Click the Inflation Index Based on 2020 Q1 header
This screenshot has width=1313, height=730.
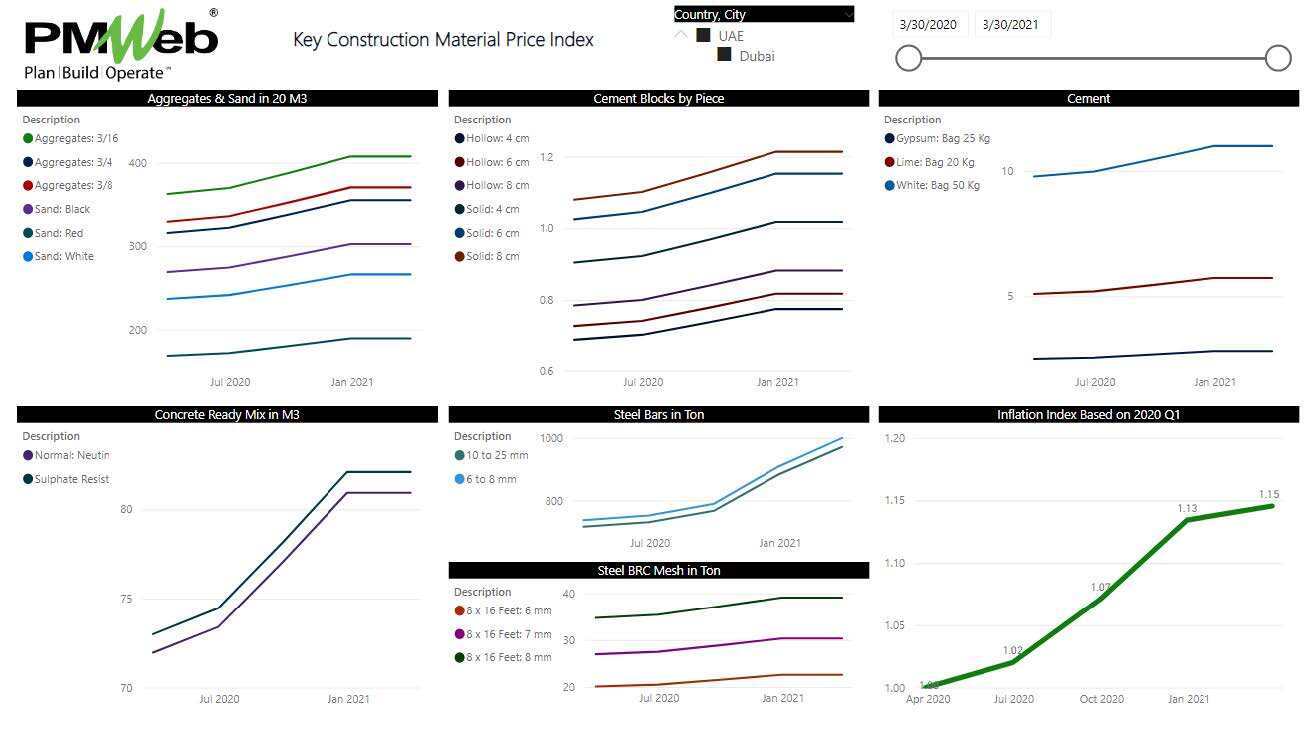tap(1088, 414)
